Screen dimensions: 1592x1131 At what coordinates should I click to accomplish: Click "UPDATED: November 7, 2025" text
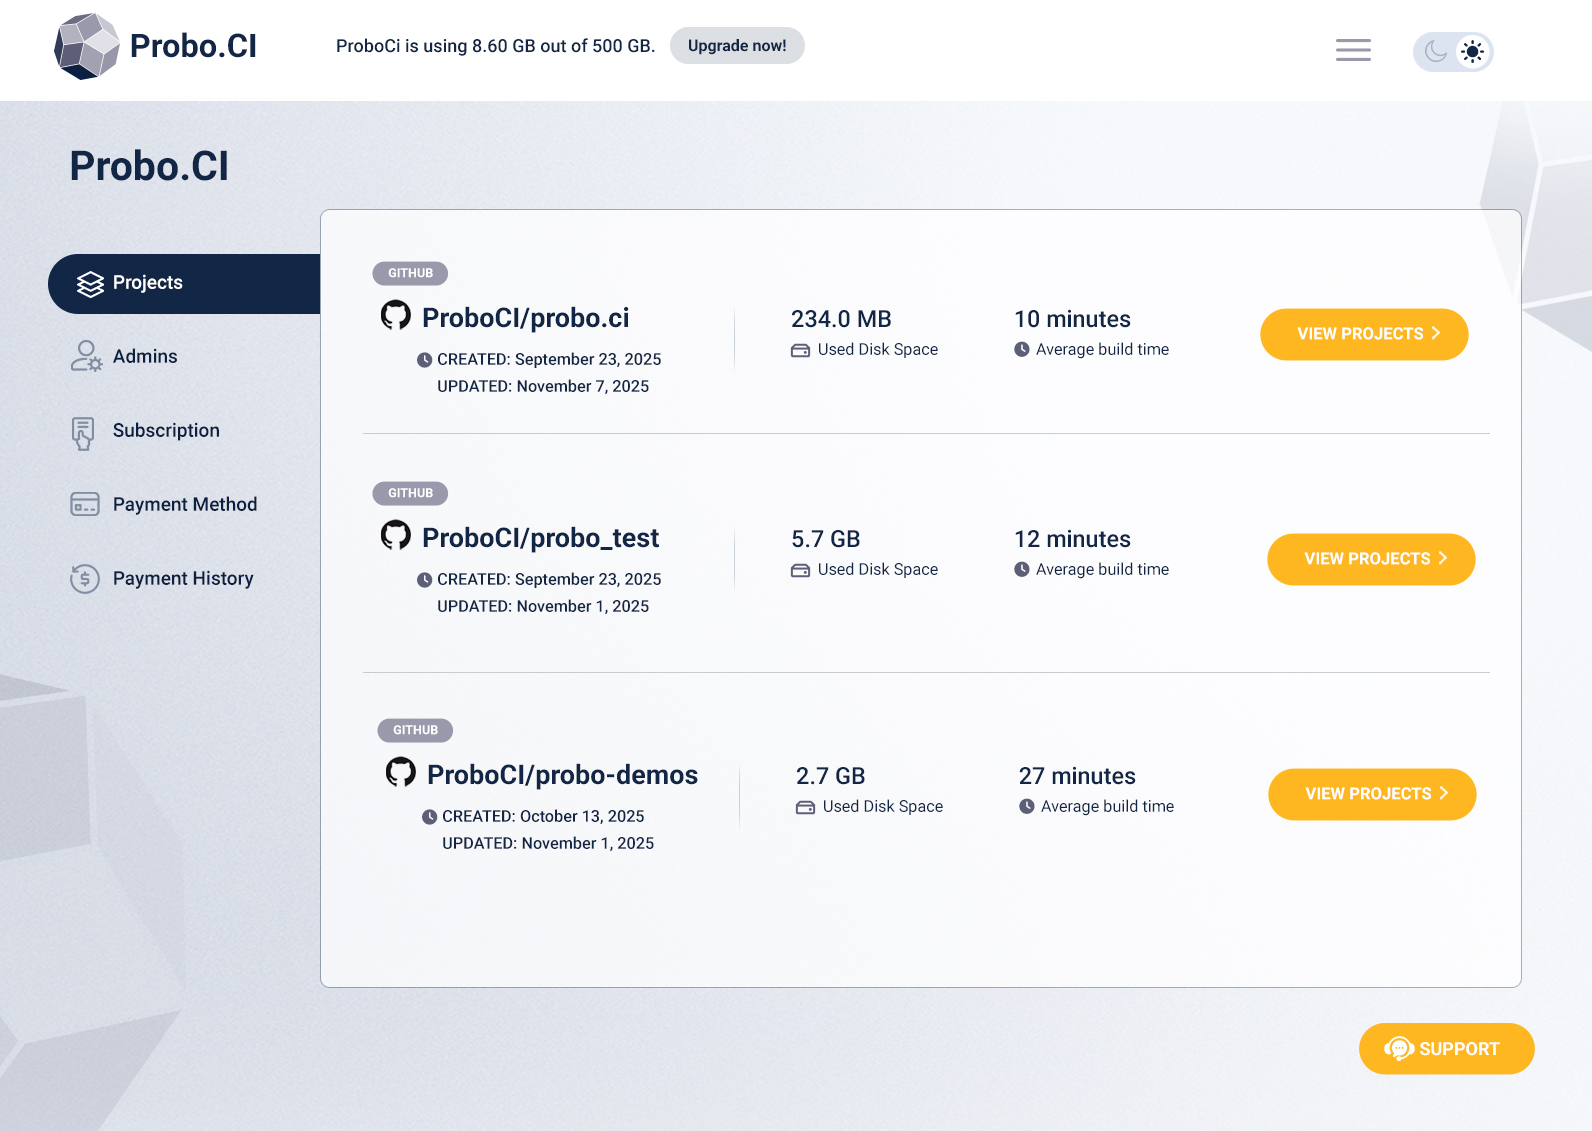pyautogui.click(x=543, y=386)
